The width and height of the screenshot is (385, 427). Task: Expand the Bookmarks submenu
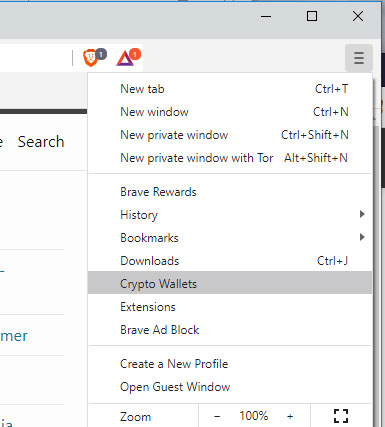pos(230,238)
